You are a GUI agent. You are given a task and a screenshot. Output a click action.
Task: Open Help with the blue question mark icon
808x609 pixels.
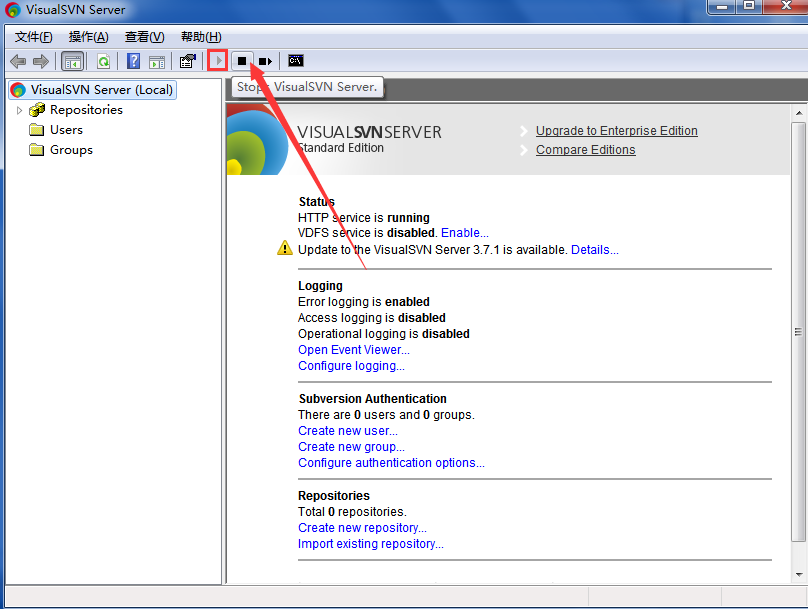[133, 61]
